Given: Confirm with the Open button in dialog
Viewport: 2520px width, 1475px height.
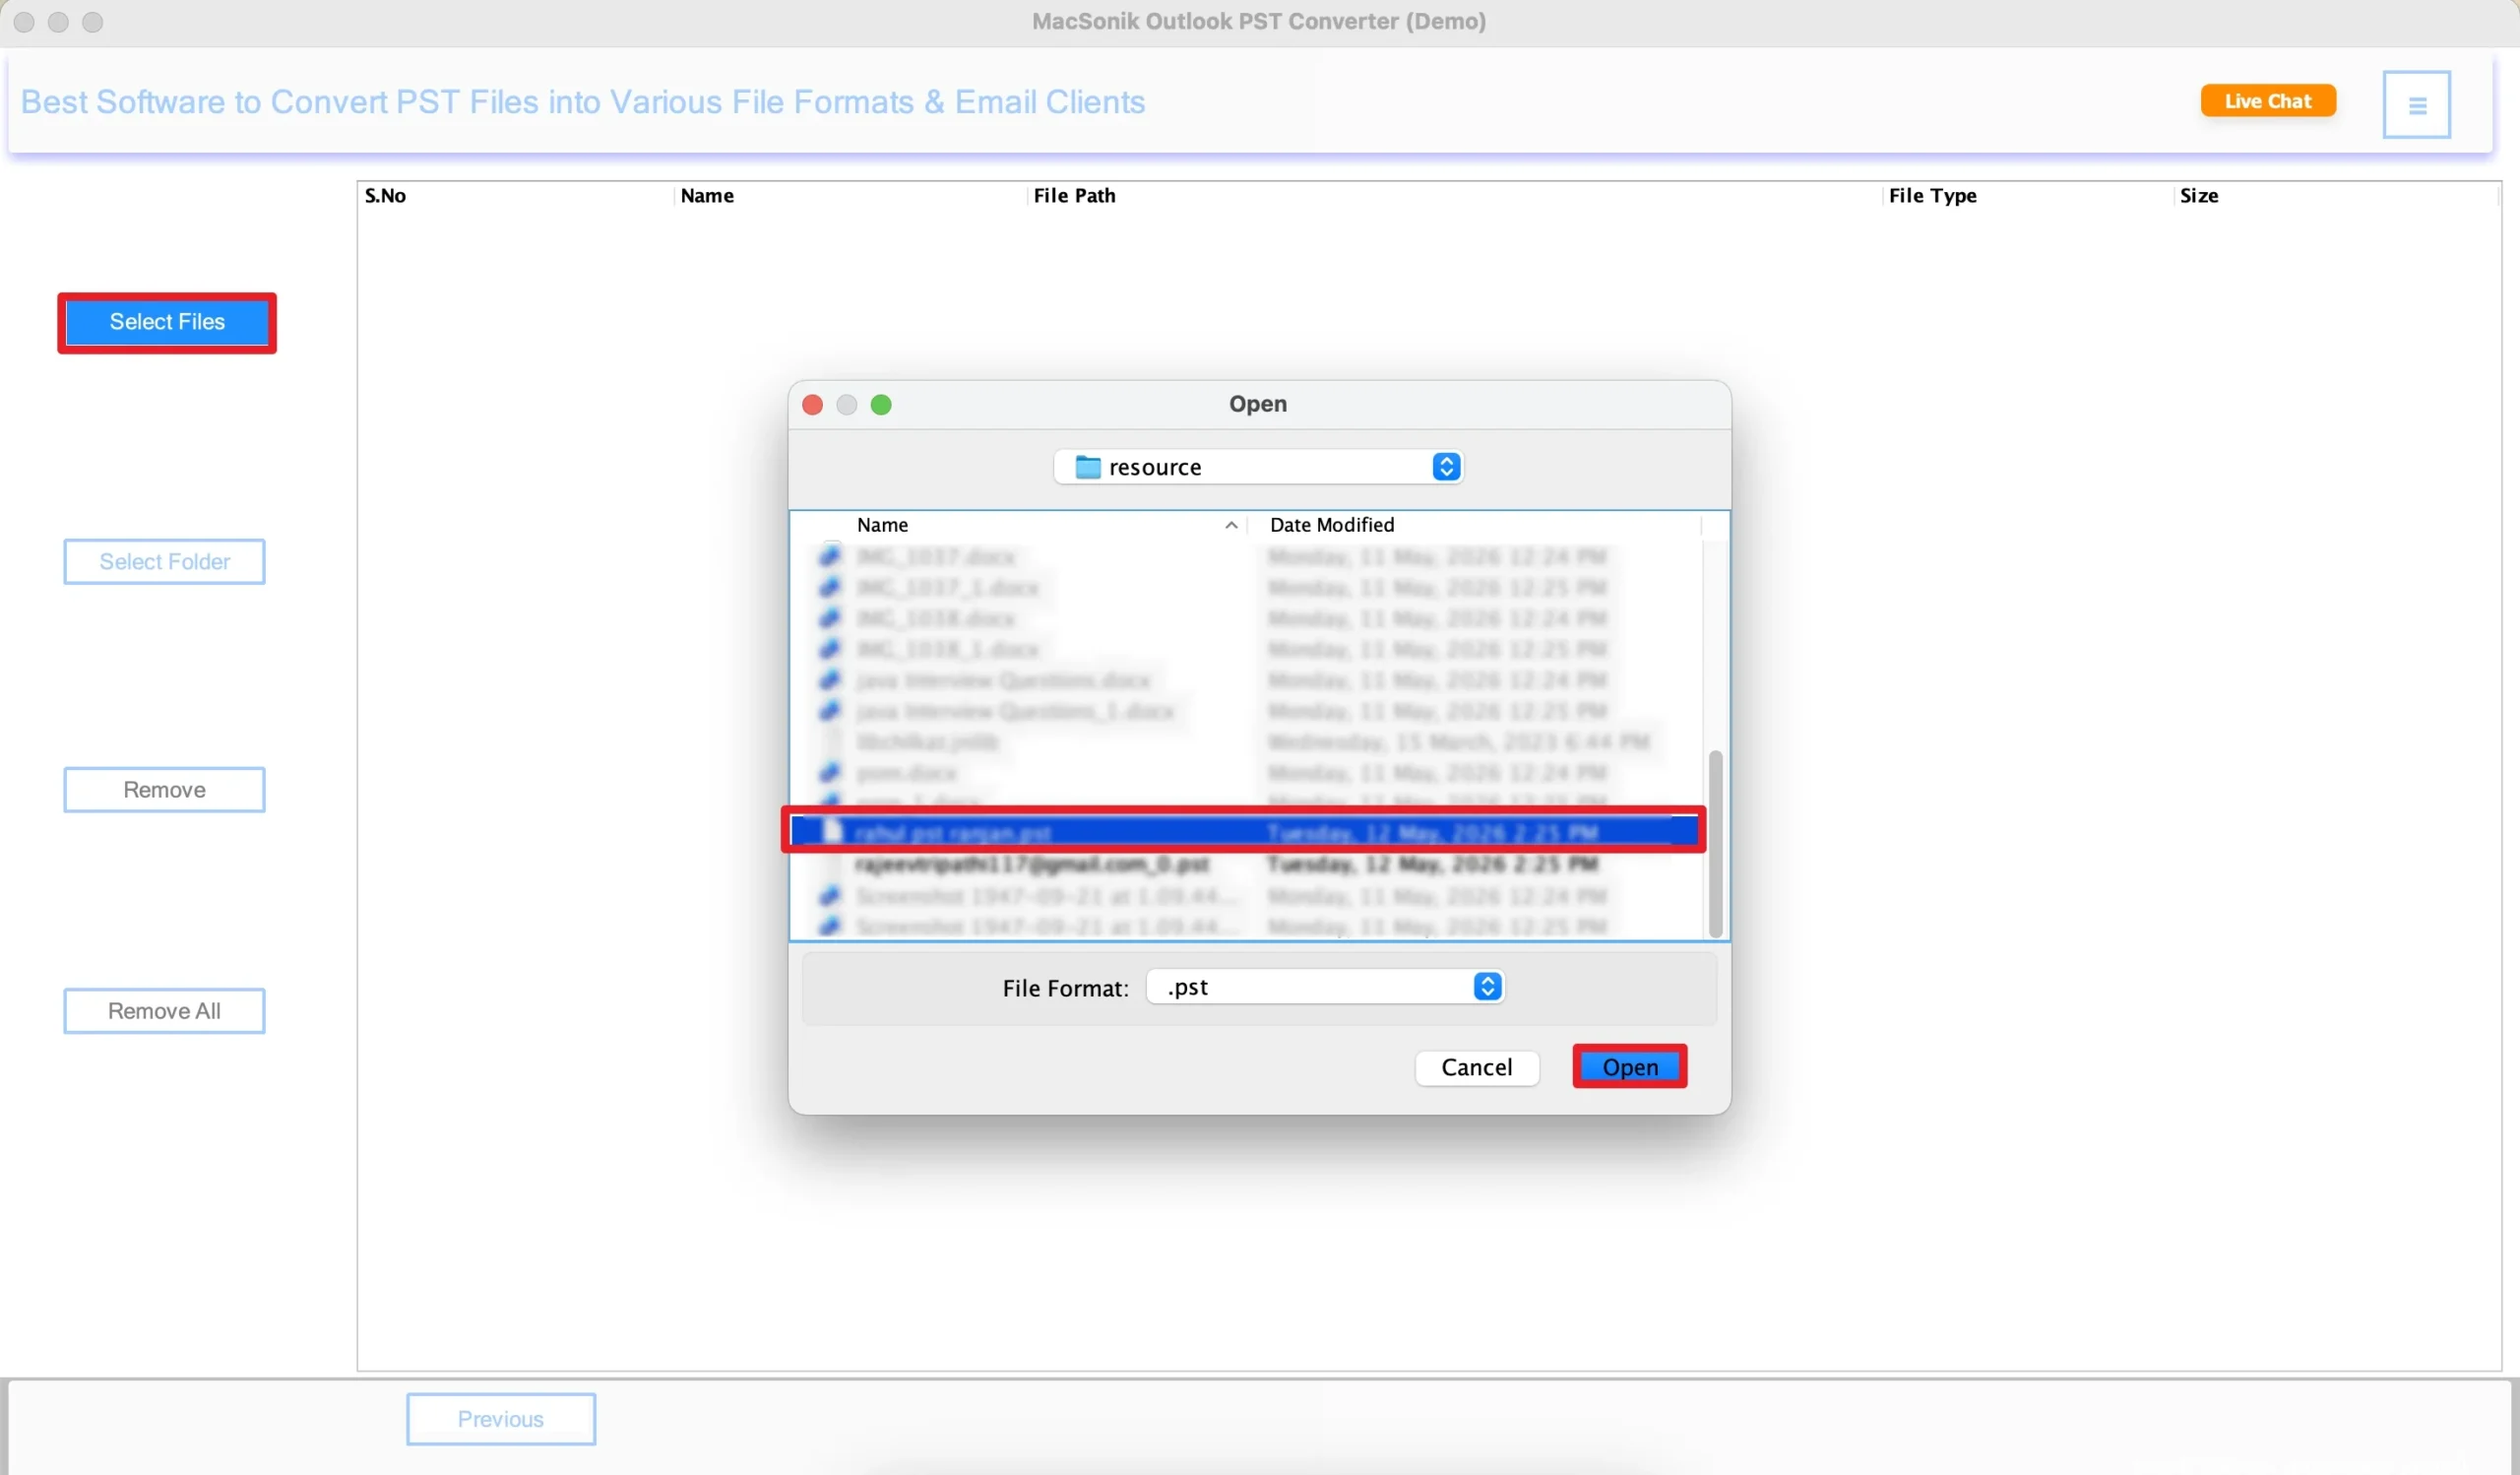Looking at the screenshot, I should click(x=1629, y=1067).
